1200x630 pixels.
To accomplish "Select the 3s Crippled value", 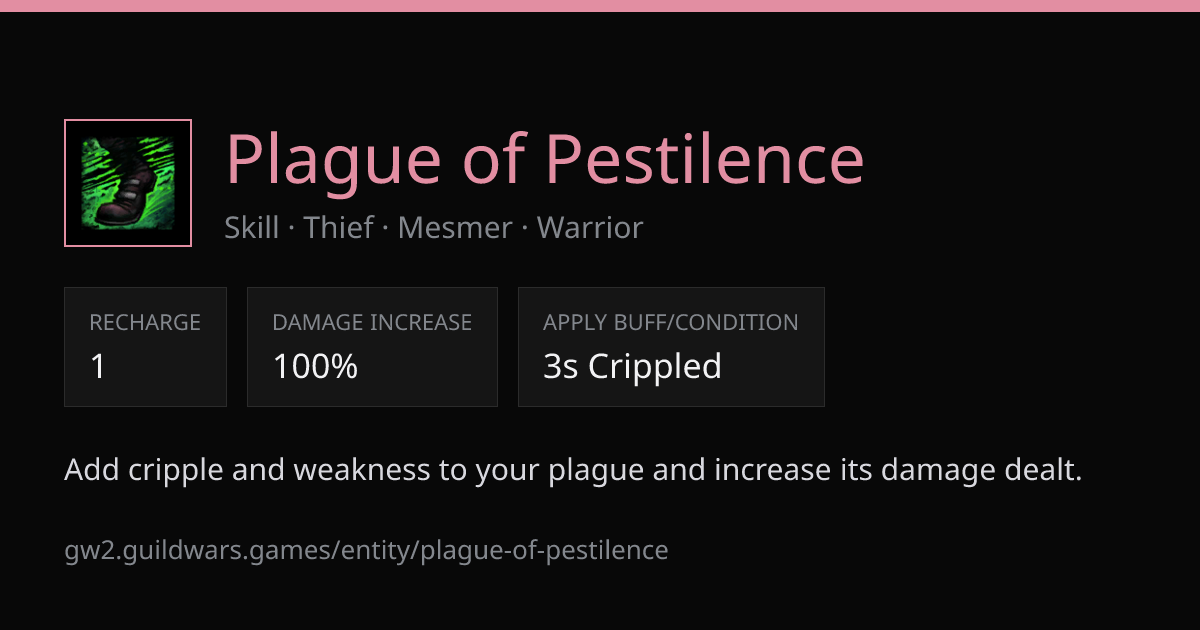I will pos(632,367).
